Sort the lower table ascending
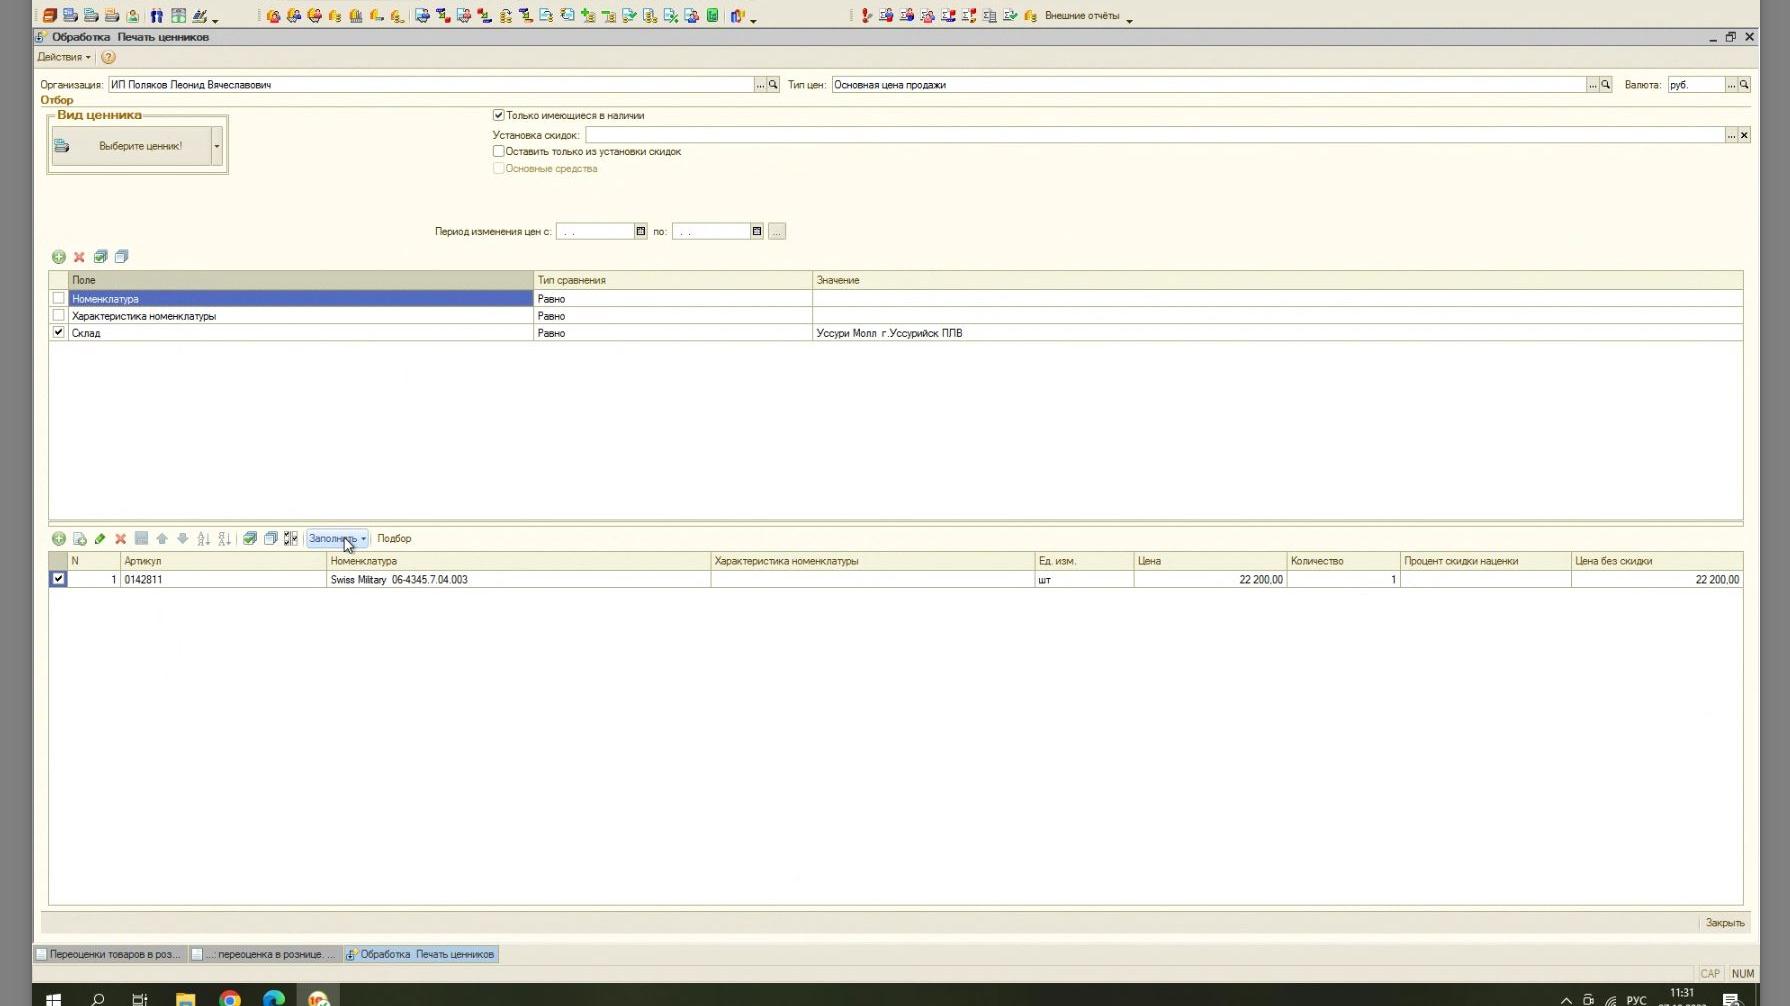This screenshot has width=1790, height=1006. (204, 539)
